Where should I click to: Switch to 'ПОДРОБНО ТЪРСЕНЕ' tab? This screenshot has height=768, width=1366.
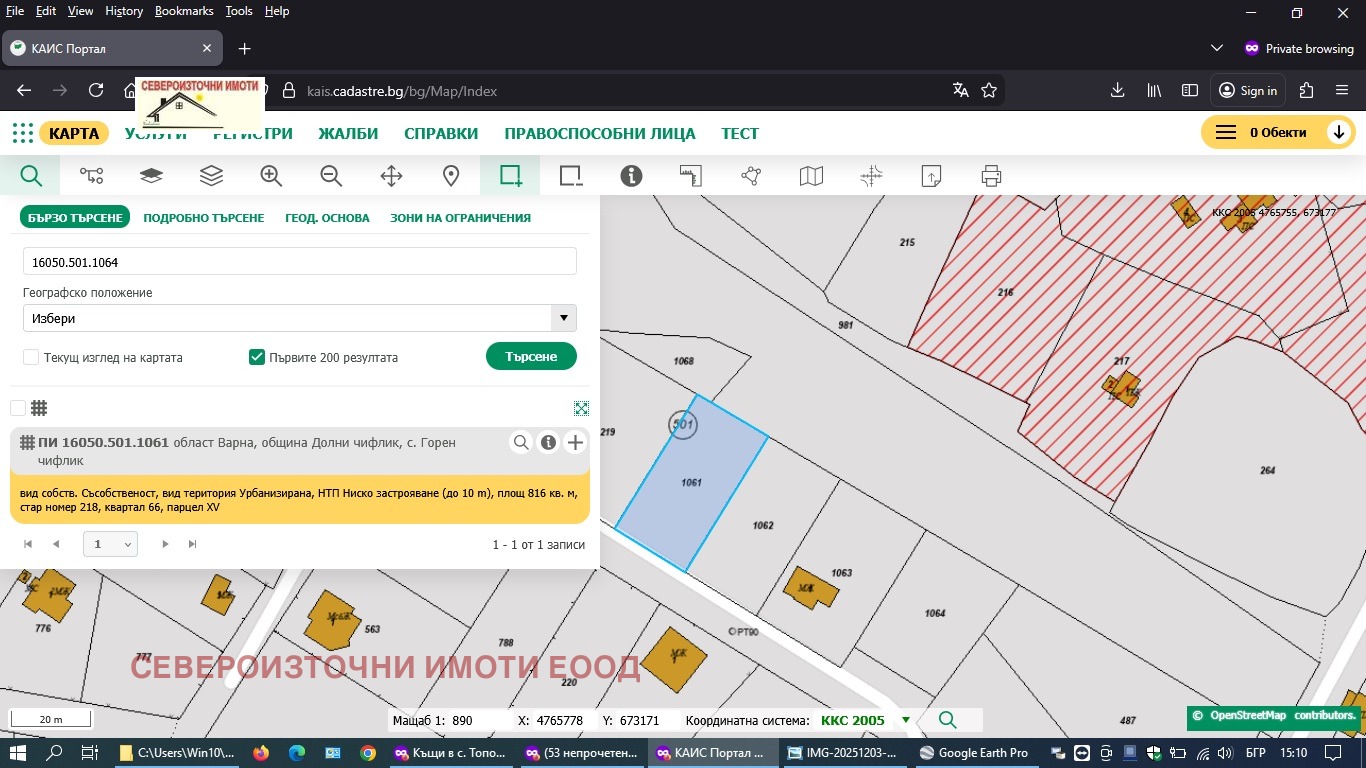(204, 218)
